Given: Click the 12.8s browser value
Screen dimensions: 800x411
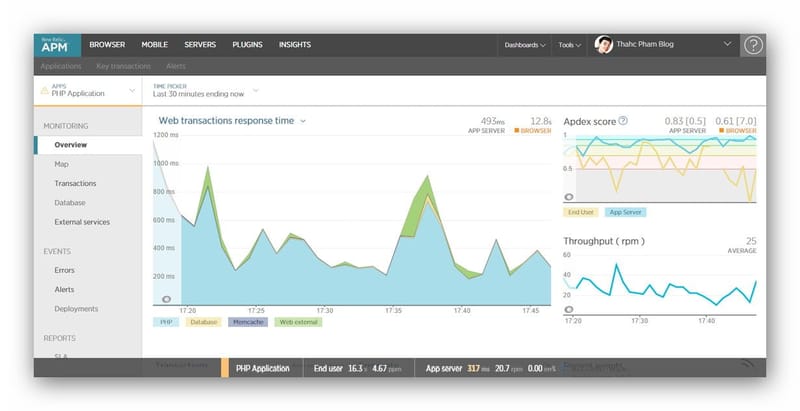Looking at the screenshot, I should click(541, 121).
